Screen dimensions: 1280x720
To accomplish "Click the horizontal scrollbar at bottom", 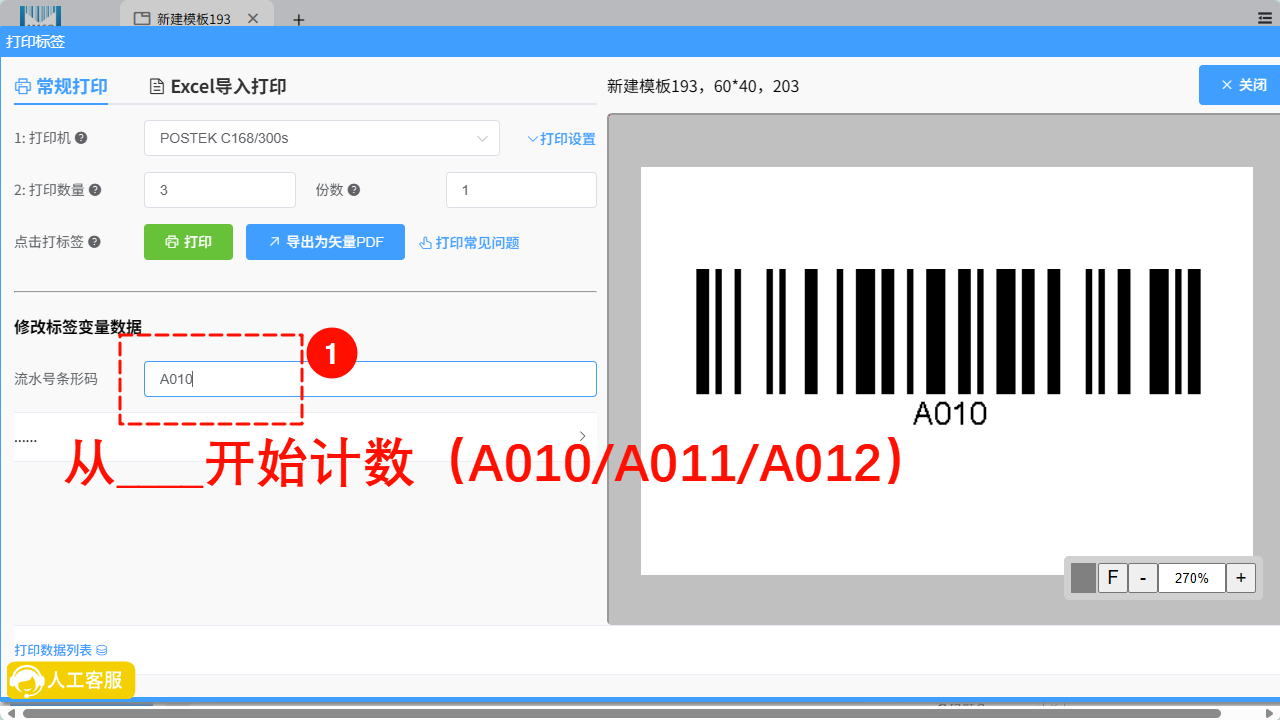I will [621, 713].
